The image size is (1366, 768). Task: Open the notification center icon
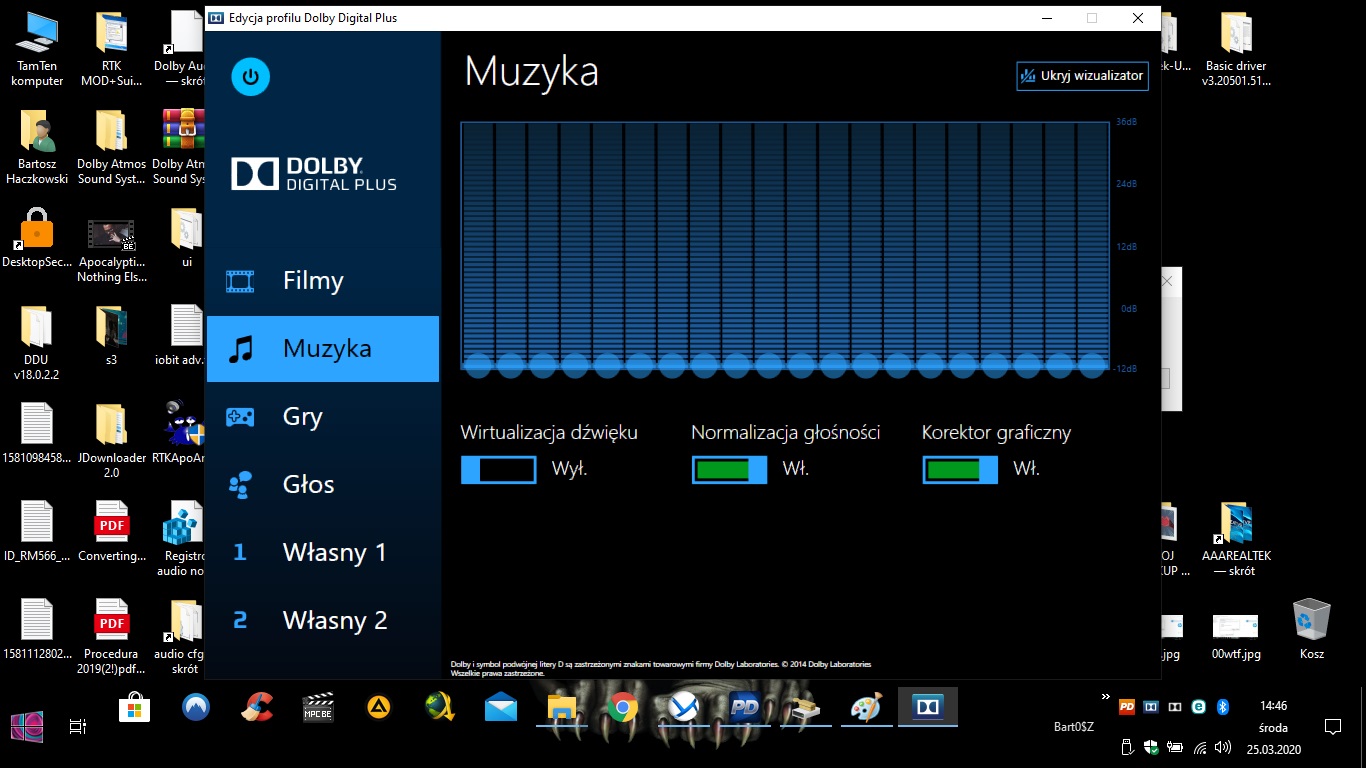(x=1332, y=727)
